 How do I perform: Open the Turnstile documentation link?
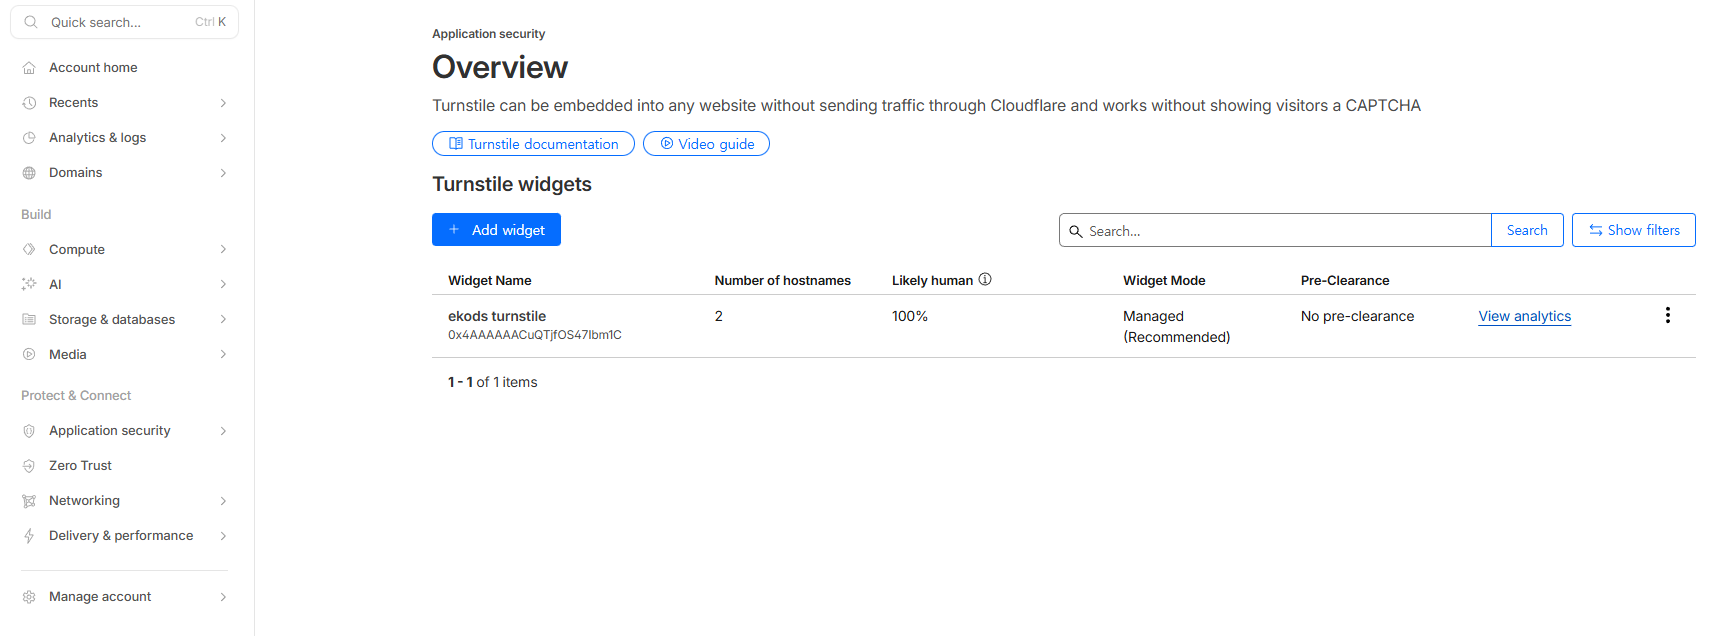pyautogui.click(x=533, y=144)
